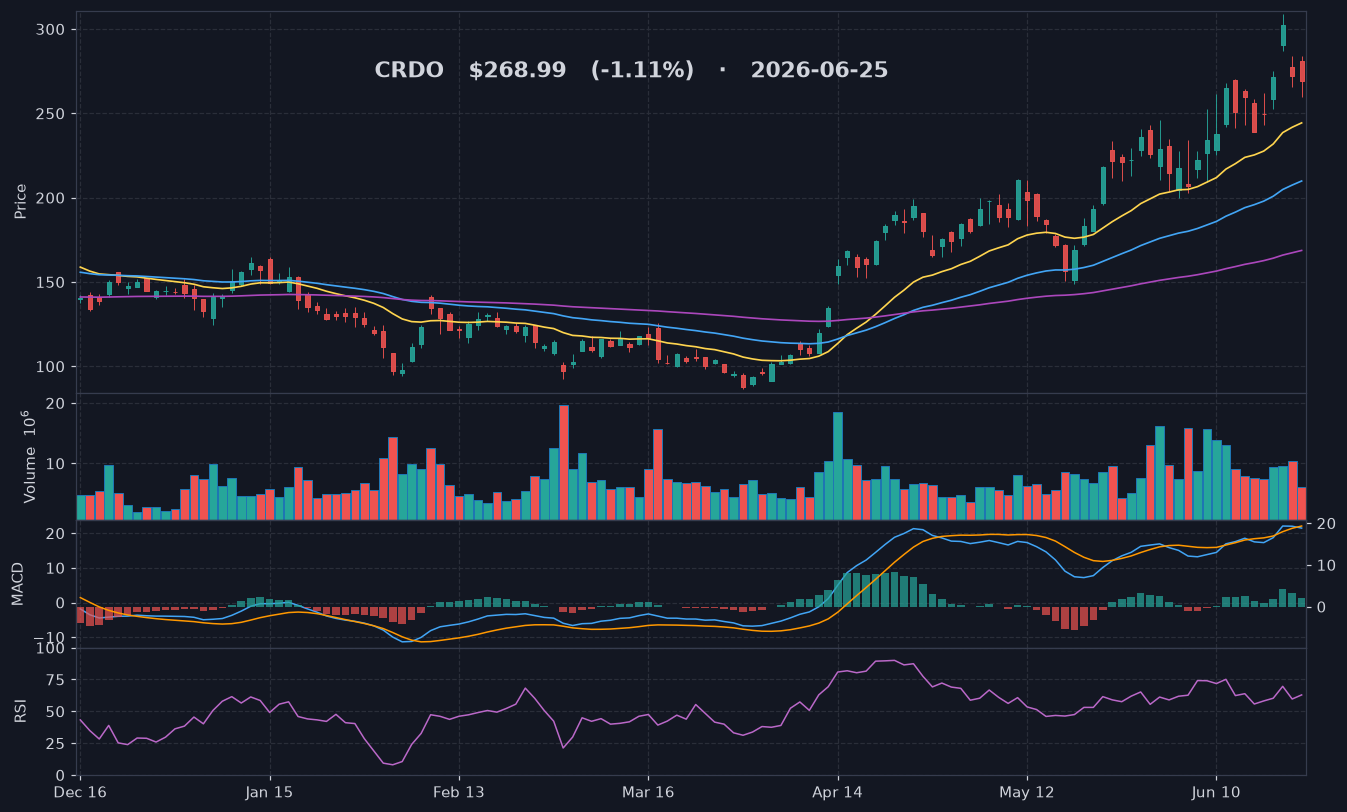Click the Jun 10 date tick label
This screenshot has height=812, width=1347.
1217,791
